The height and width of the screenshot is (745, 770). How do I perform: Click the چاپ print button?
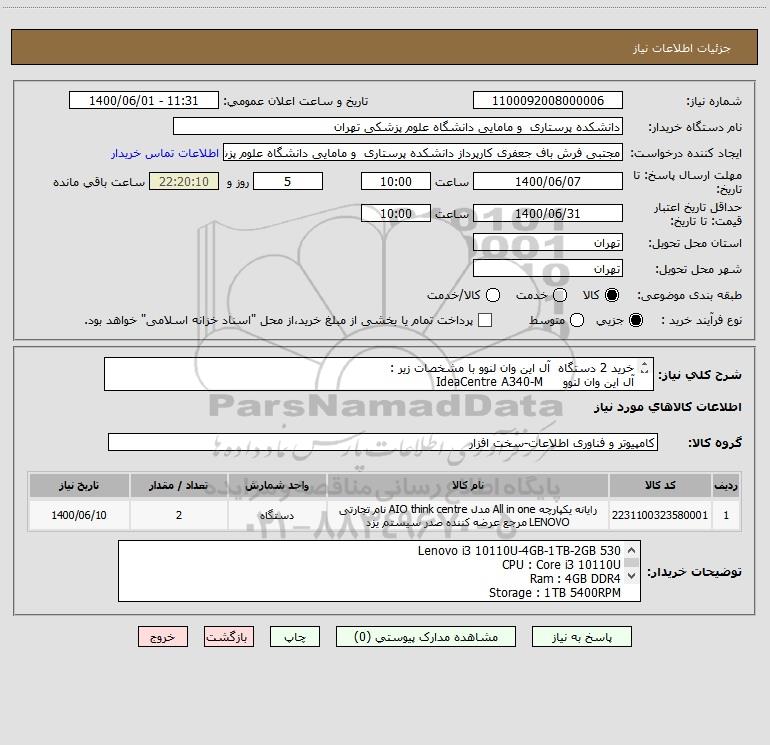295,637
